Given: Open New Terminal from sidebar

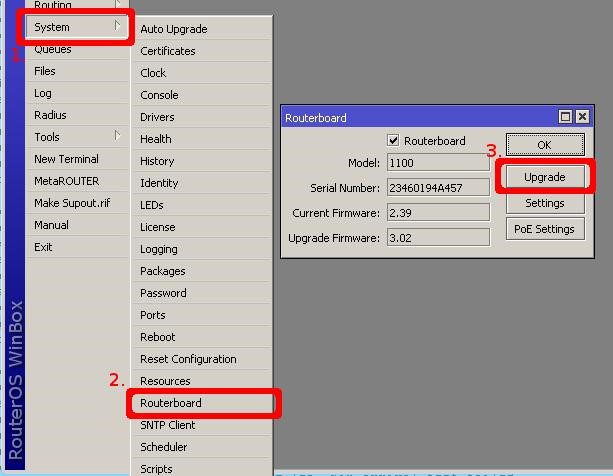Looking at the screenshot, I should coord(66,159).
